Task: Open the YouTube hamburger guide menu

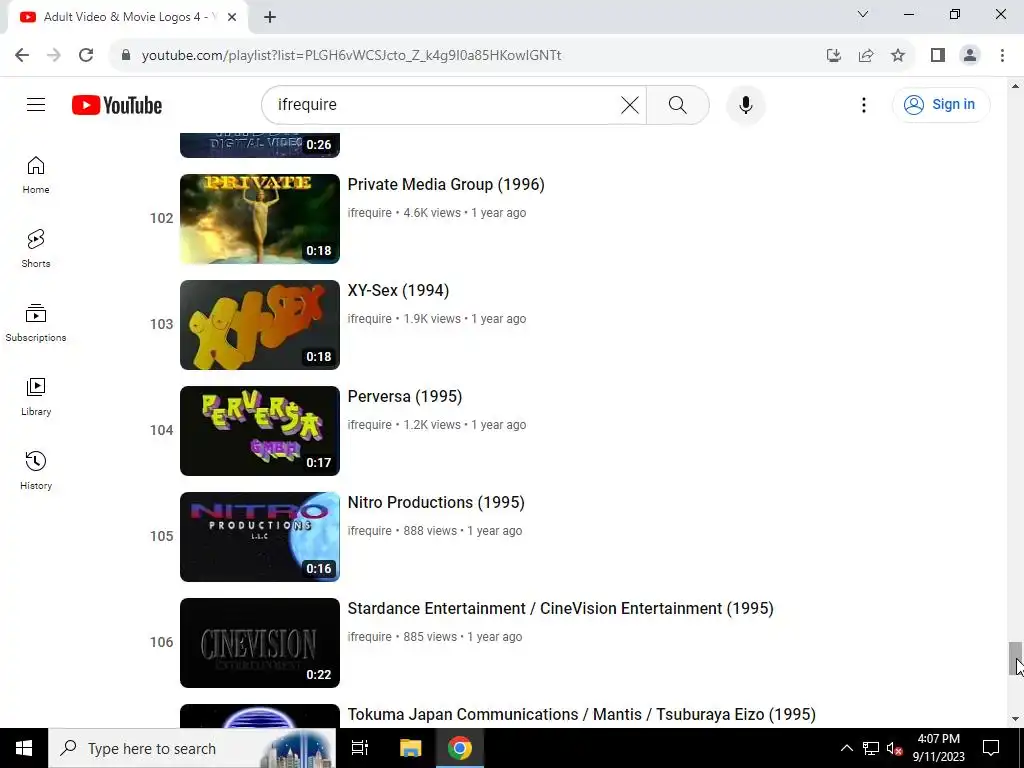Action: [36, 104]
